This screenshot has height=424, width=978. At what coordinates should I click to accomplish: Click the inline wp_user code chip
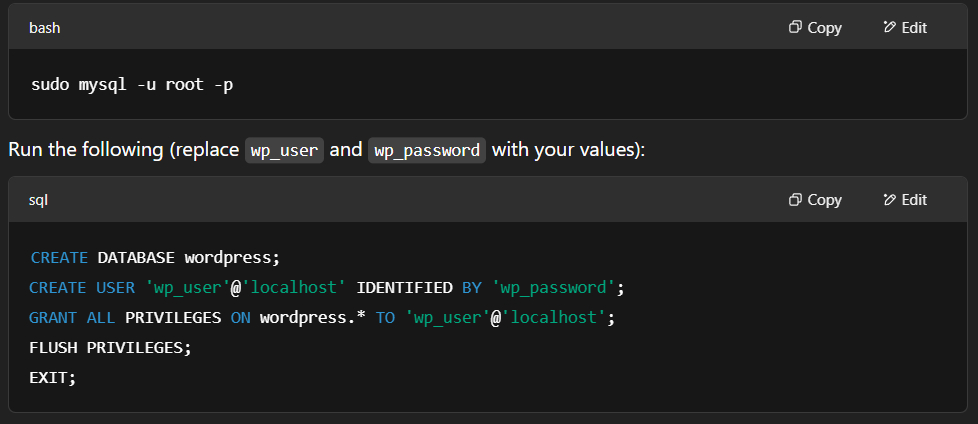[x=284, y=150]
